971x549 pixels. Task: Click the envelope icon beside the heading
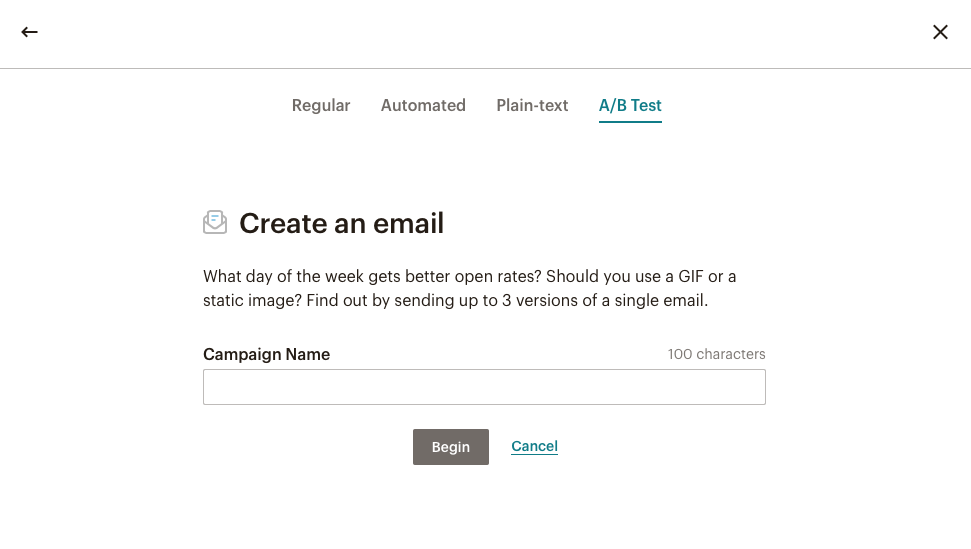(215, 222)
